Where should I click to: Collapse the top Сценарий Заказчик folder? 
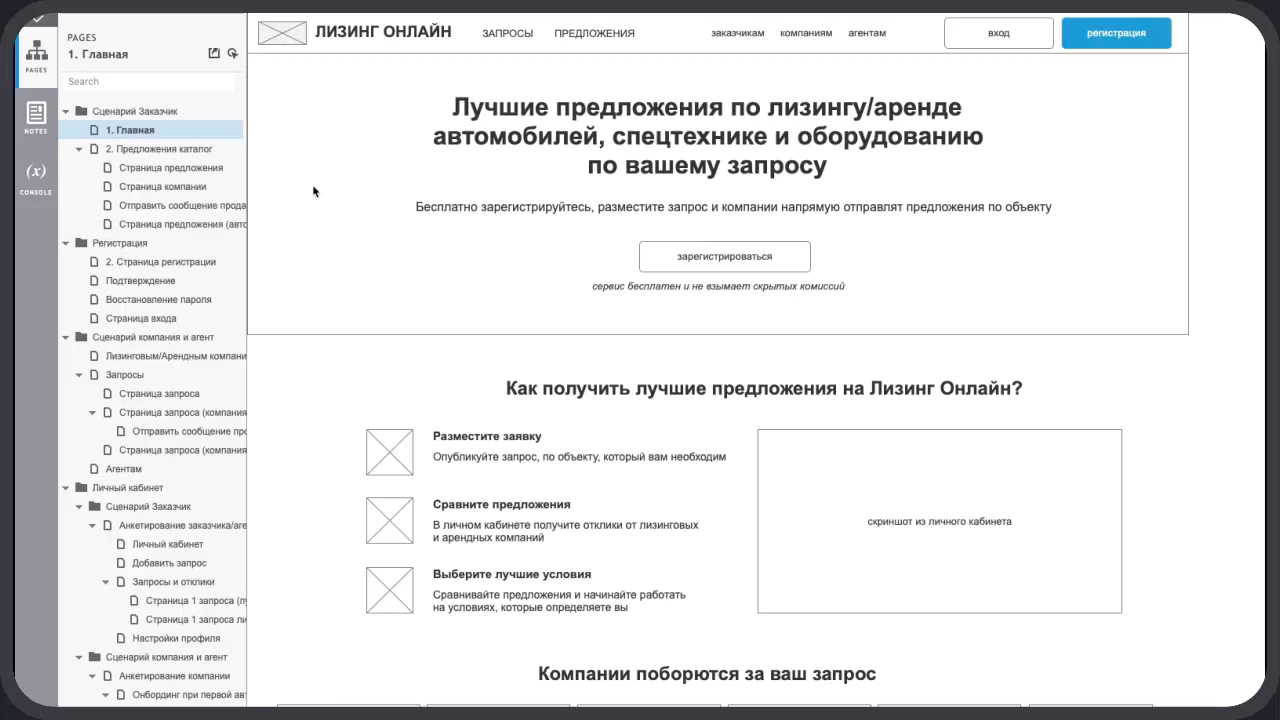click(x=66, y=112)
